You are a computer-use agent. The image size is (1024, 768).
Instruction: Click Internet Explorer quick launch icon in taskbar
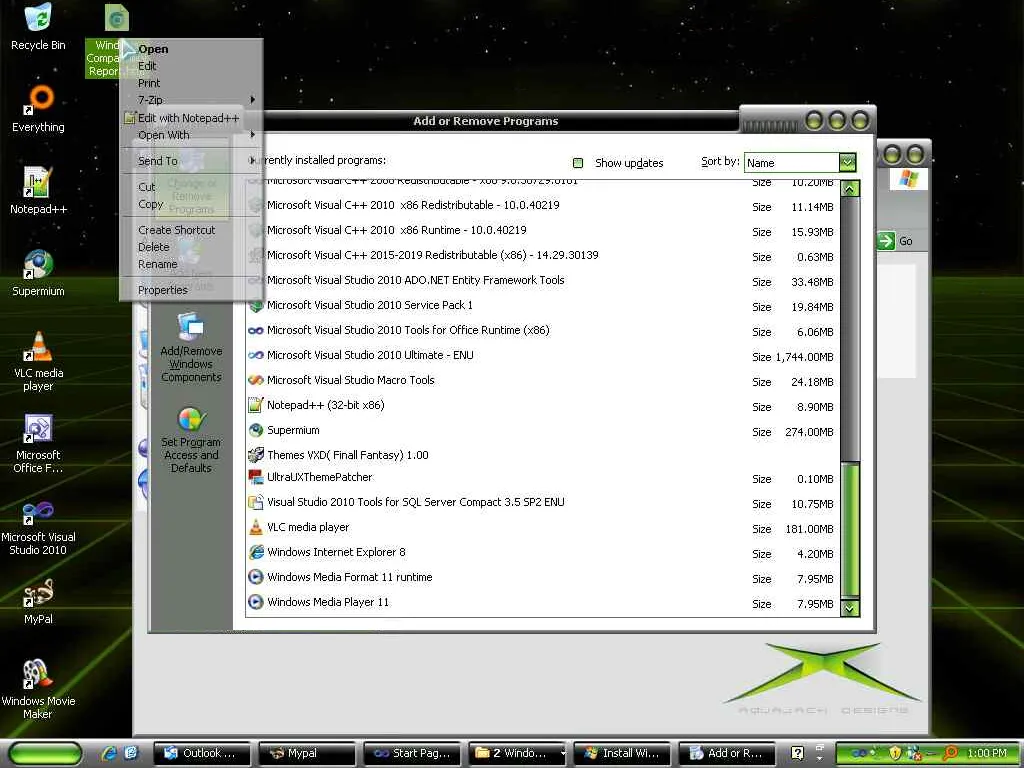[x=108, y=753]
